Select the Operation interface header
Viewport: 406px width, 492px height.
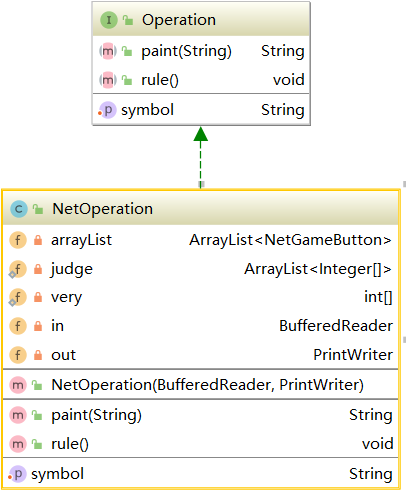201,20
